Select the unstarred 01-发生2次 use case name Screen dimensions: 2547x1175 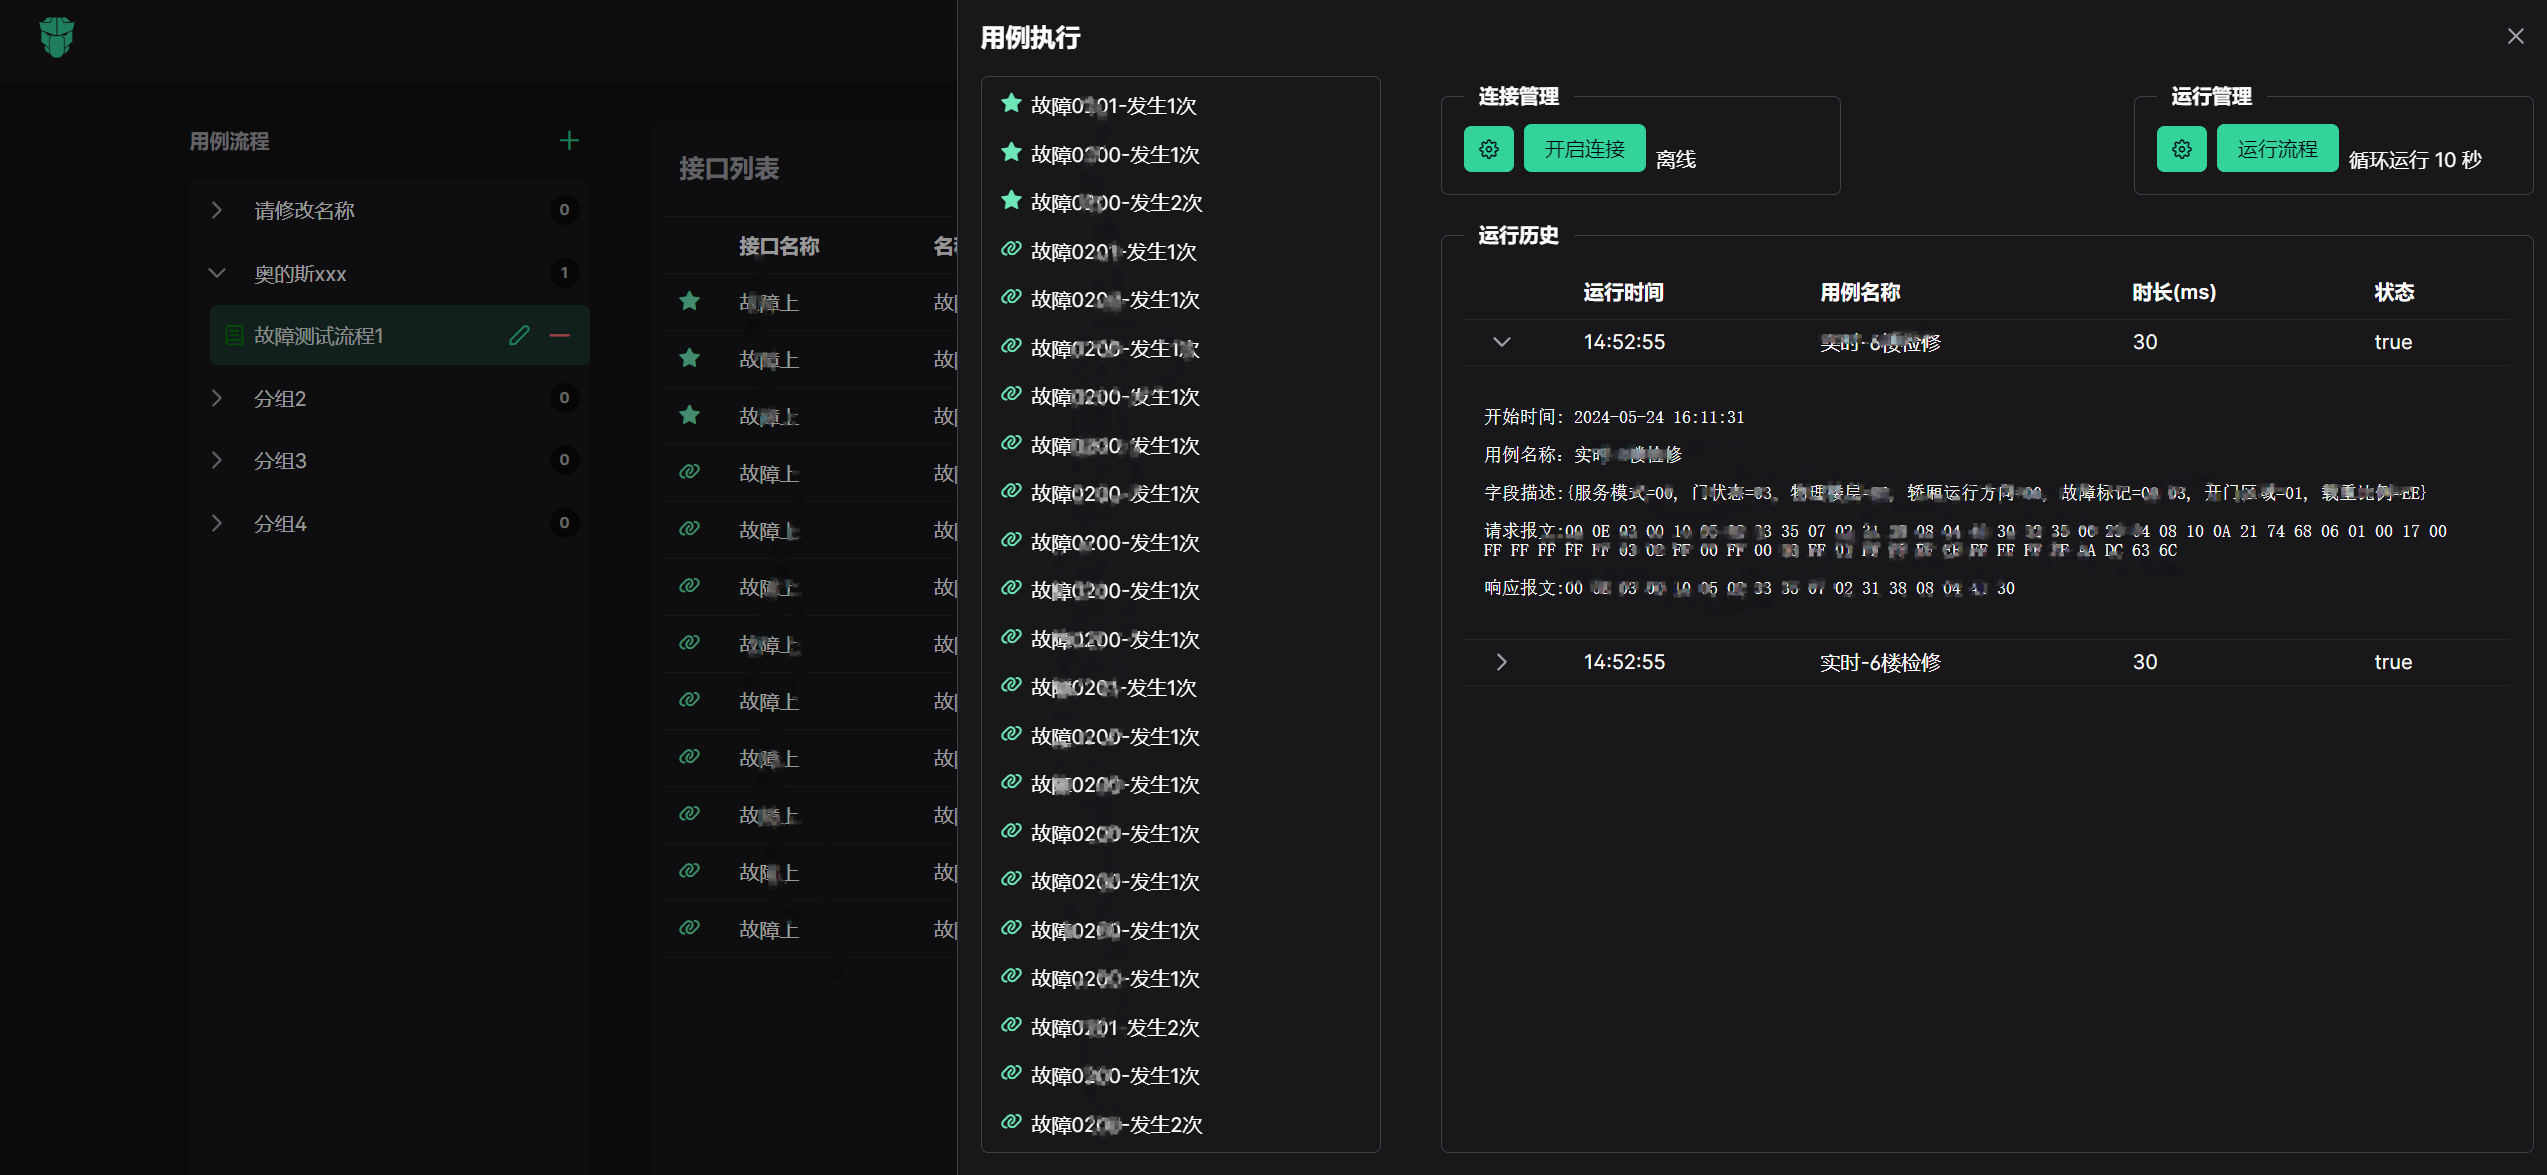pyautogui.click(x=1115, y=1027)
